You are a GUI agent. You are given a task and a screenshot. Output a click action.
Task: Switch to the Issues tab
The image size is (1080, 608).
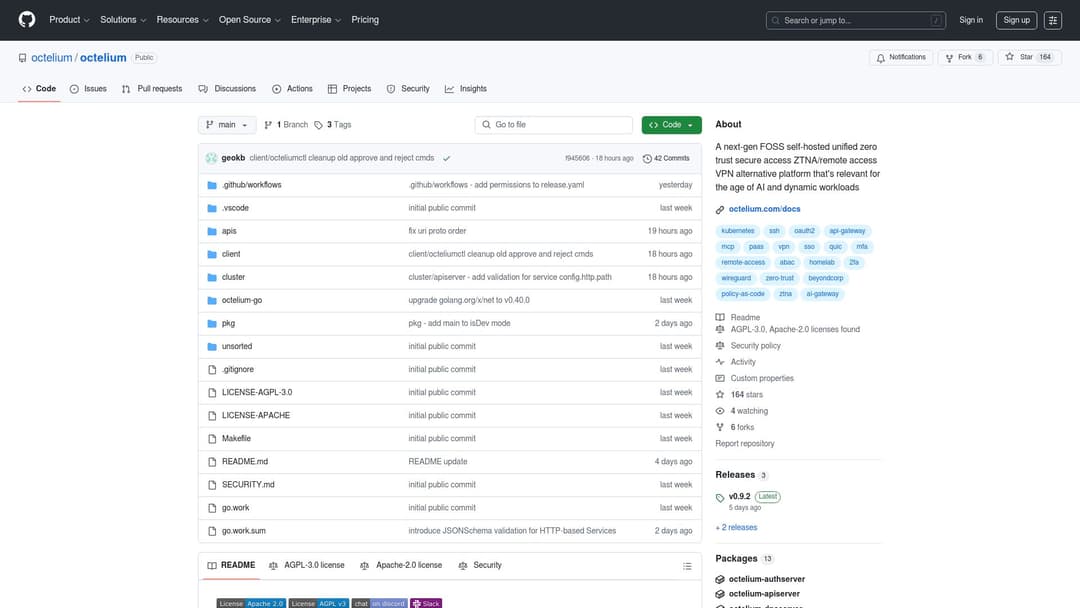88,89
